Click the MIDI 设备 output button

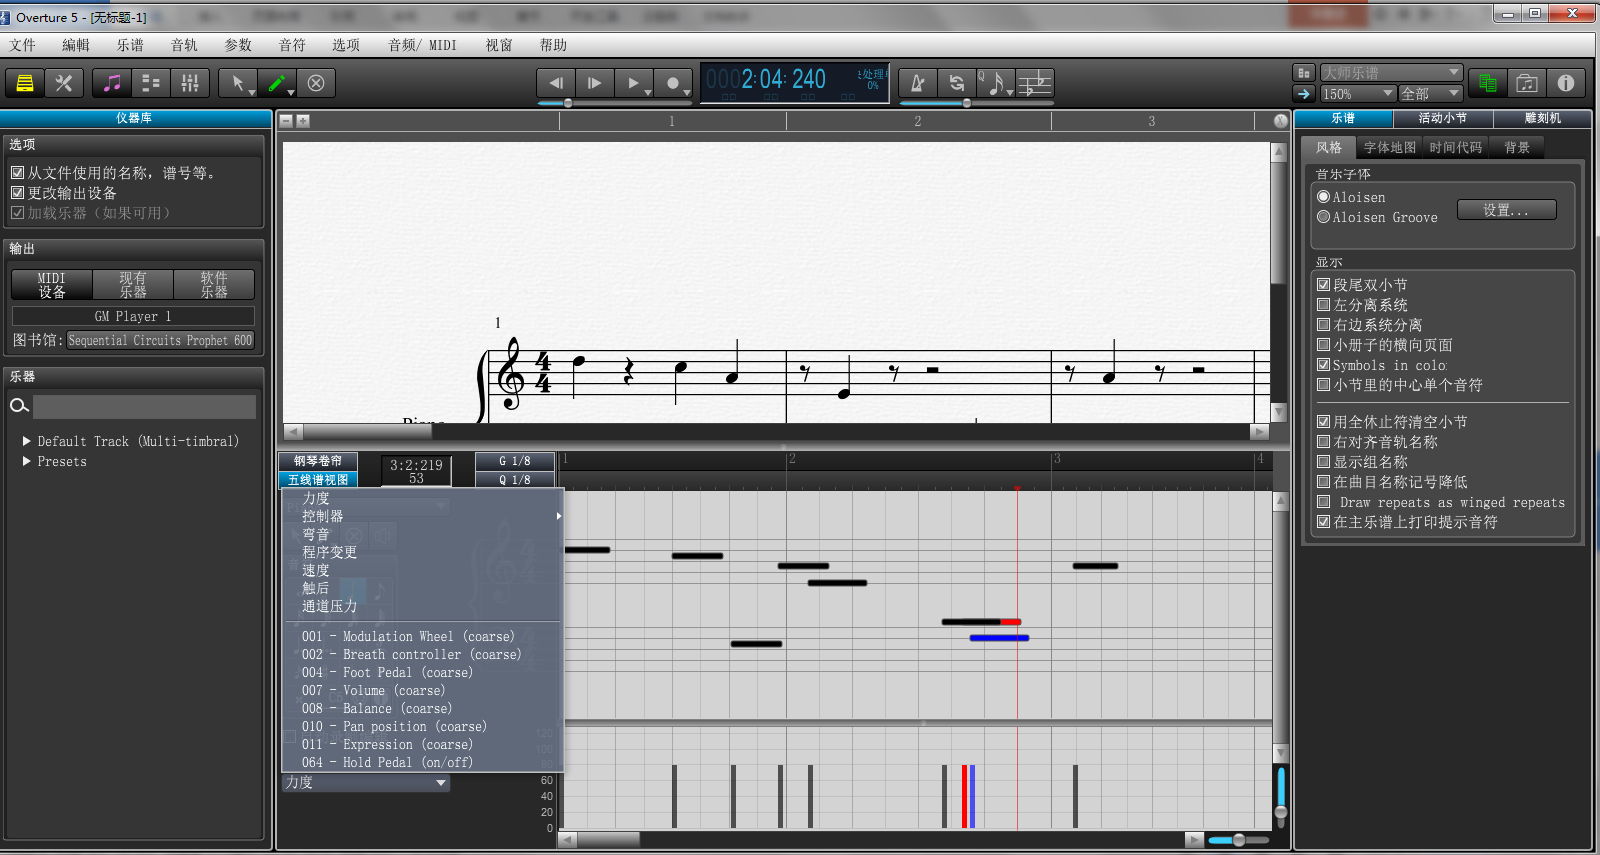click(52, 285)
